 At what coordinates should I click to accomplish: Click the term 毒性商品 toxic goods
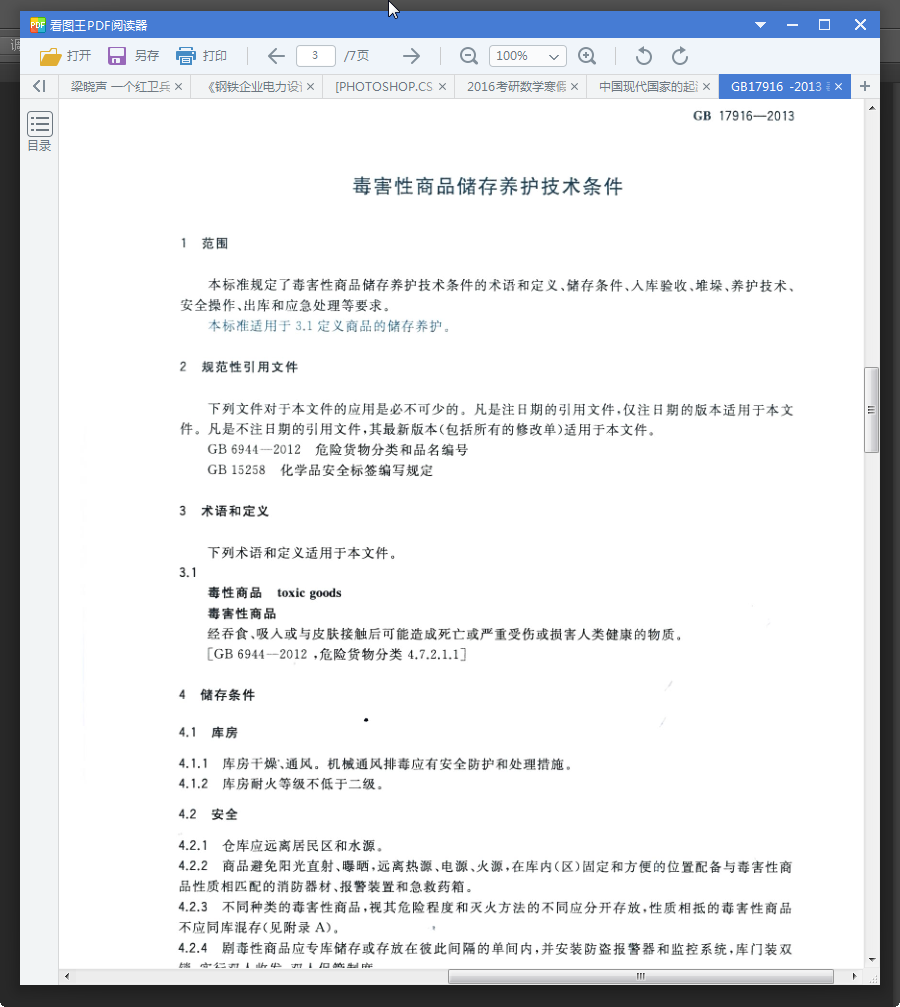coord(274,593)
